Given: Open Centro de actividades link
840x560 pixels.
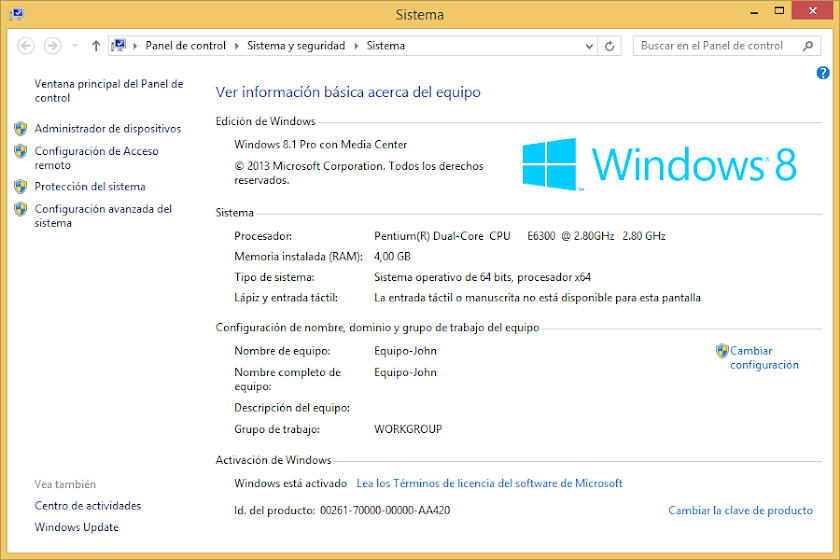Looking at the screenshot, I should pos(88,506).
